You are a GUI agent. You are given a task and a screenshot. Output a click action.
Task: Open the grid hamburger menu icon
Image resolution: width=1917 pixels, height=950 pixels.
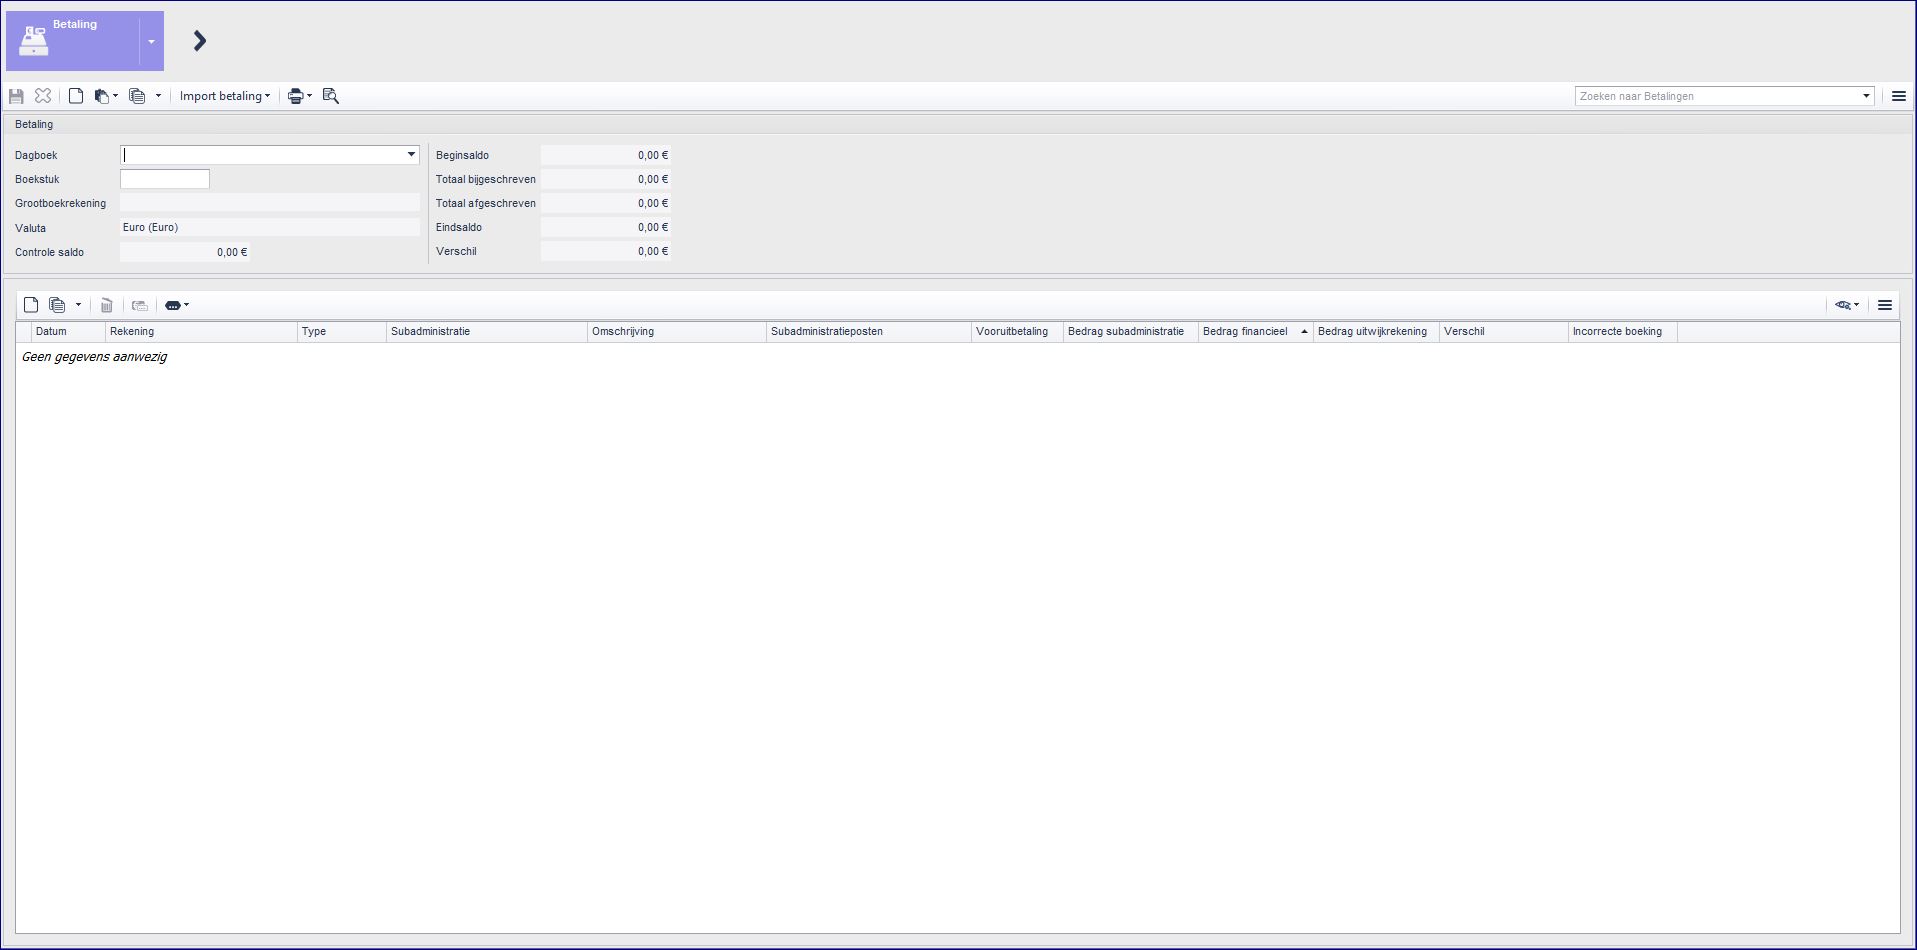click(x=1885, y=305)
